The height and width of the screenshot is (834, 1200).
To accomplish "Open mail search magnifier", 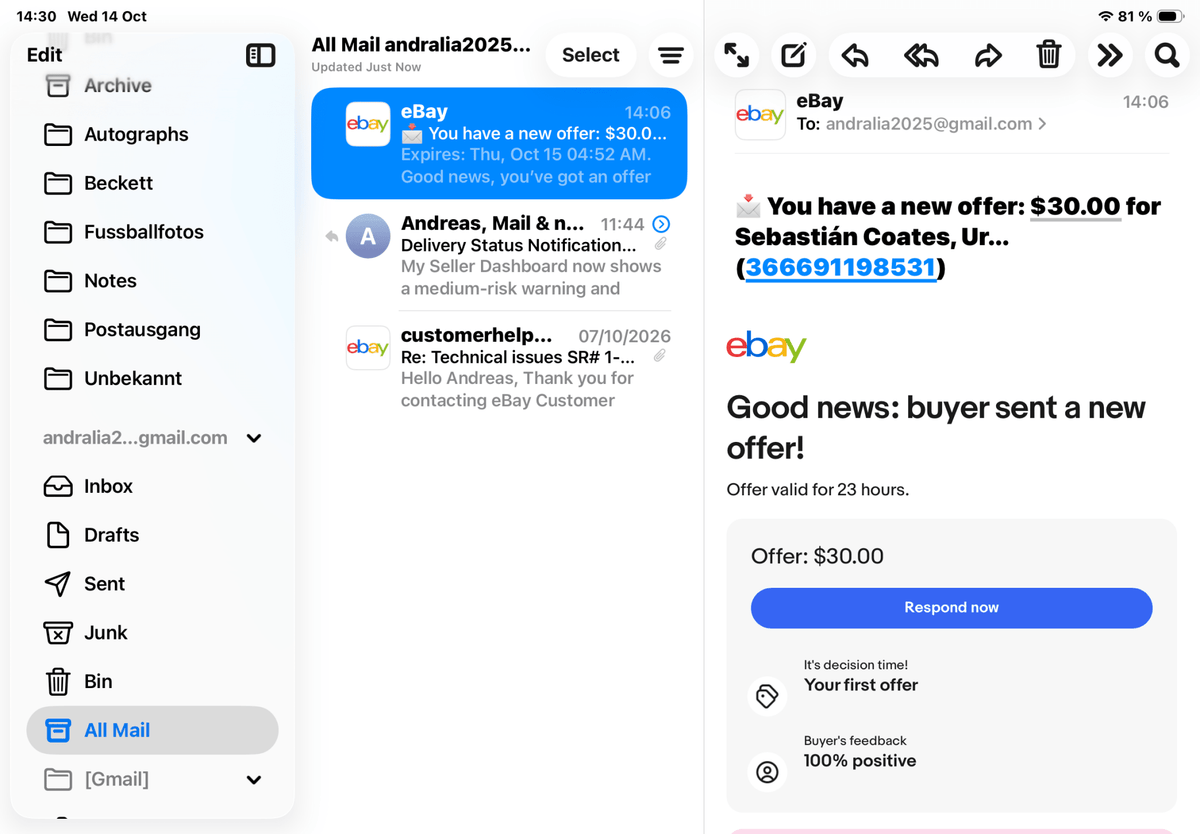I will click(1167, 55).
